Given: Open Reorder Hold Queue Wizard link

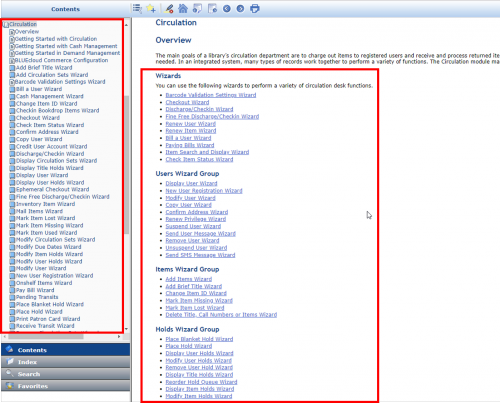Looking at the screenshot, I should click(201, 382).
